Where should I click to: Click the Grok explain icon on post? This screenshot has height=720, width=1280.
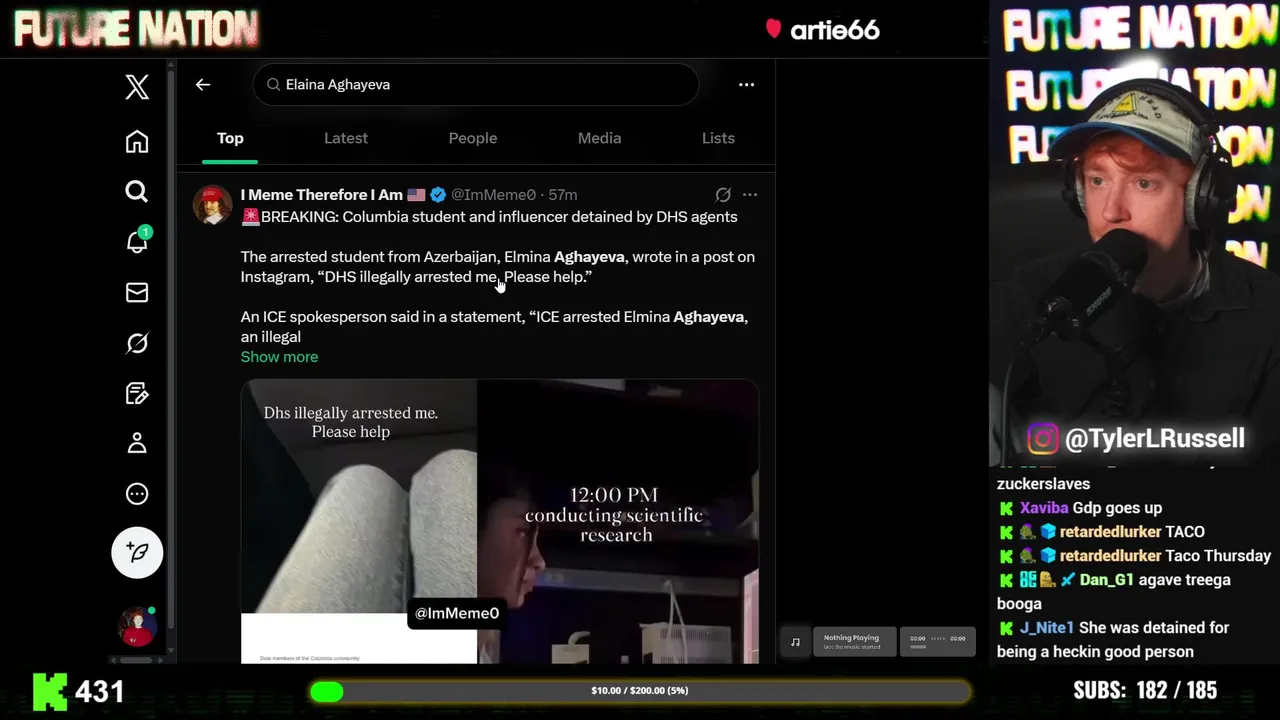tap(723, 195)
